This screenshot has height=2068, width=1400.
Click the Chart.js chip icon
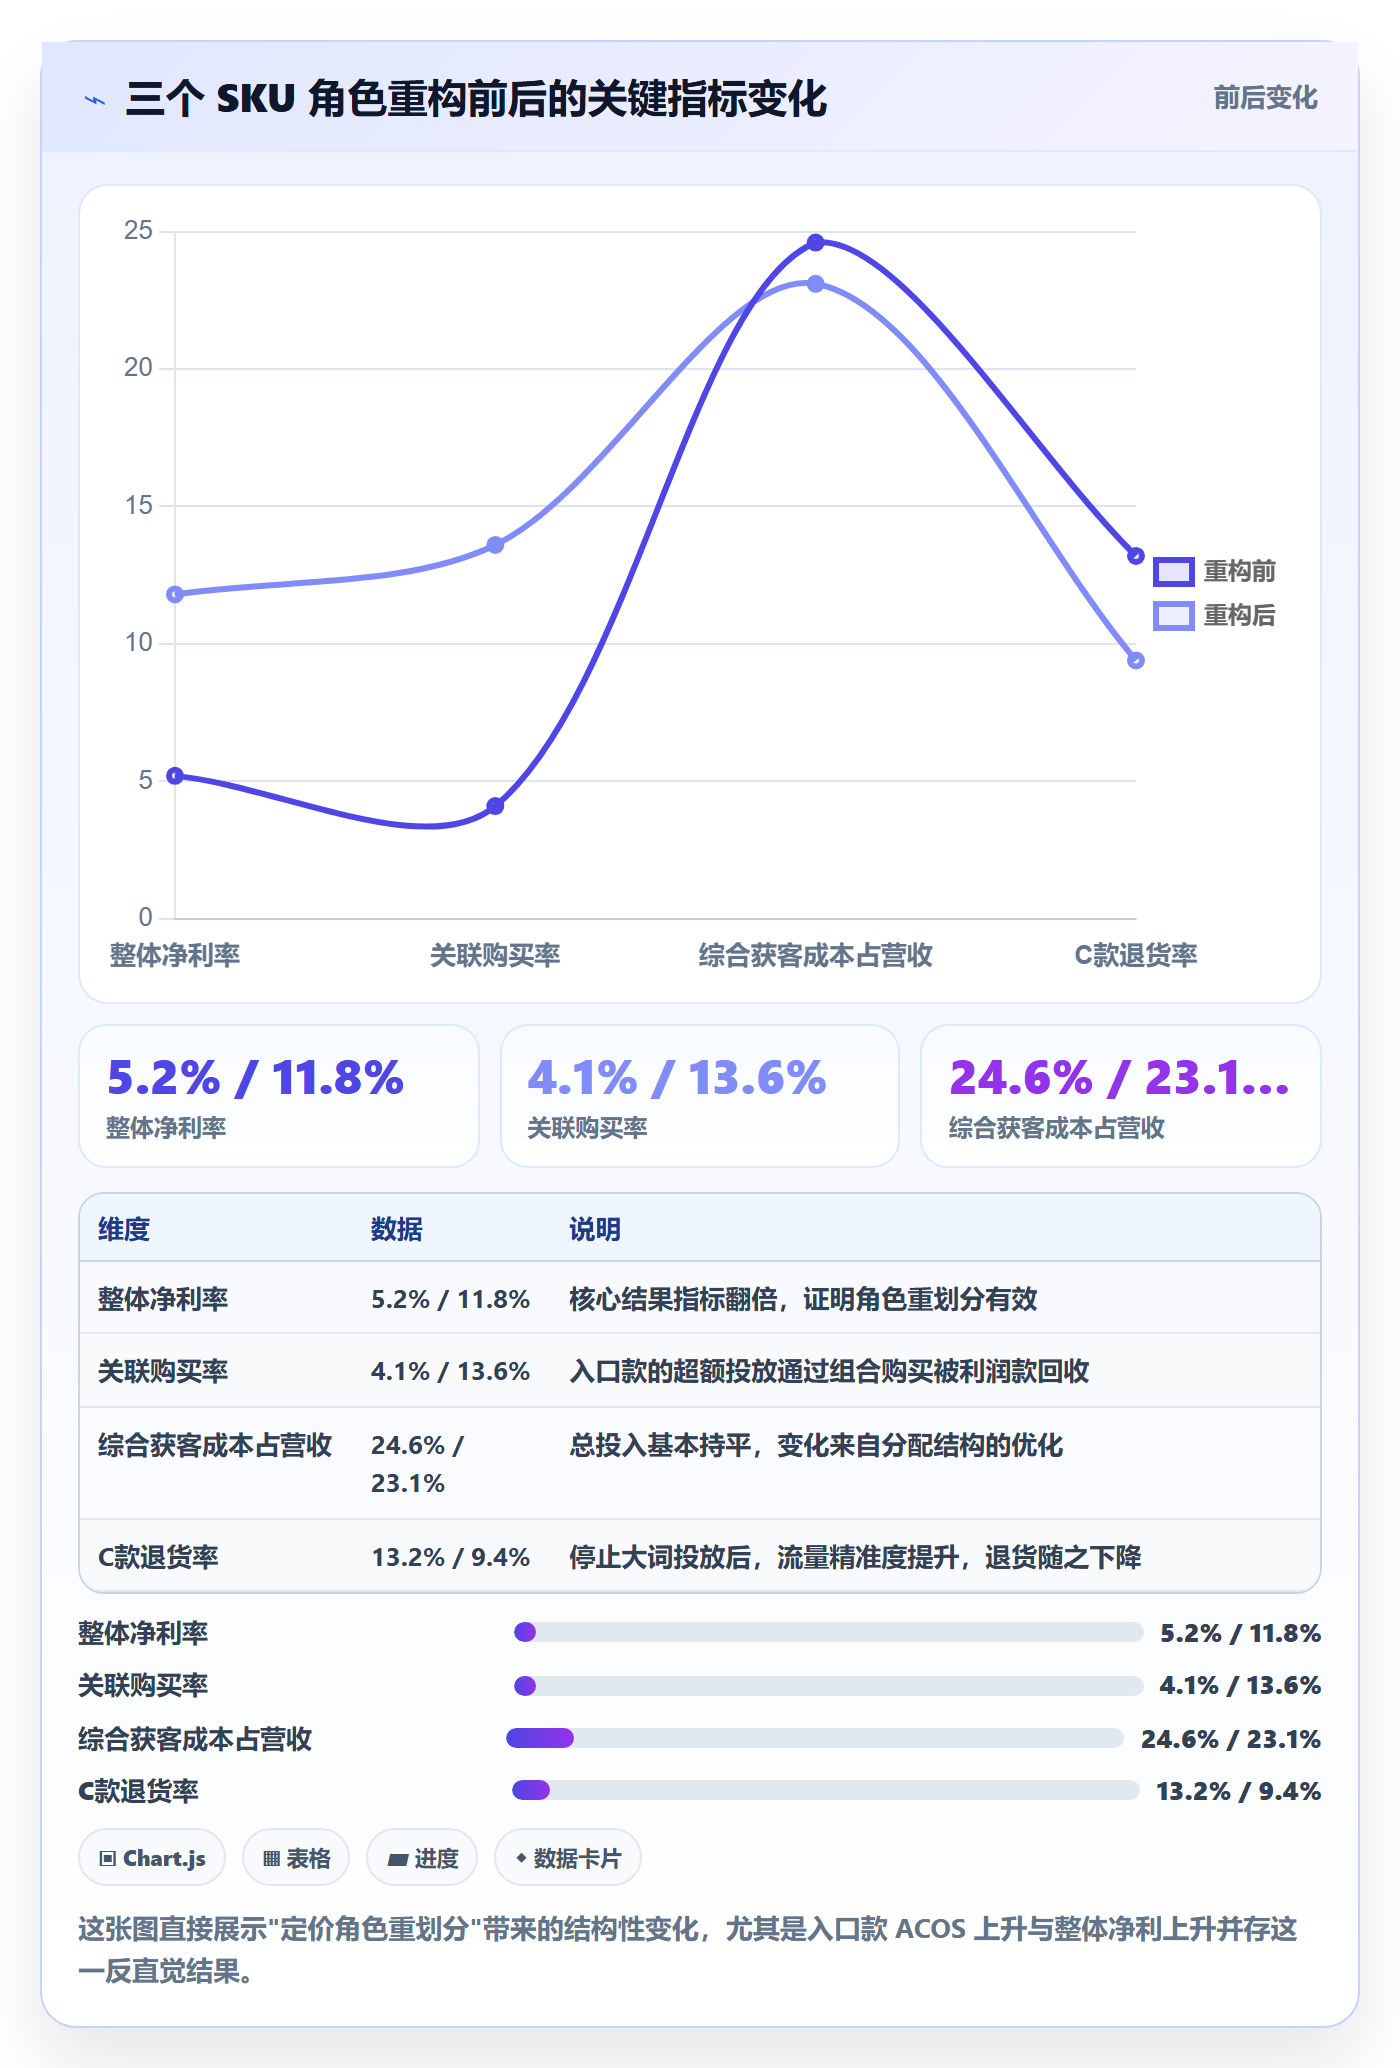(x=108, y=1859)
